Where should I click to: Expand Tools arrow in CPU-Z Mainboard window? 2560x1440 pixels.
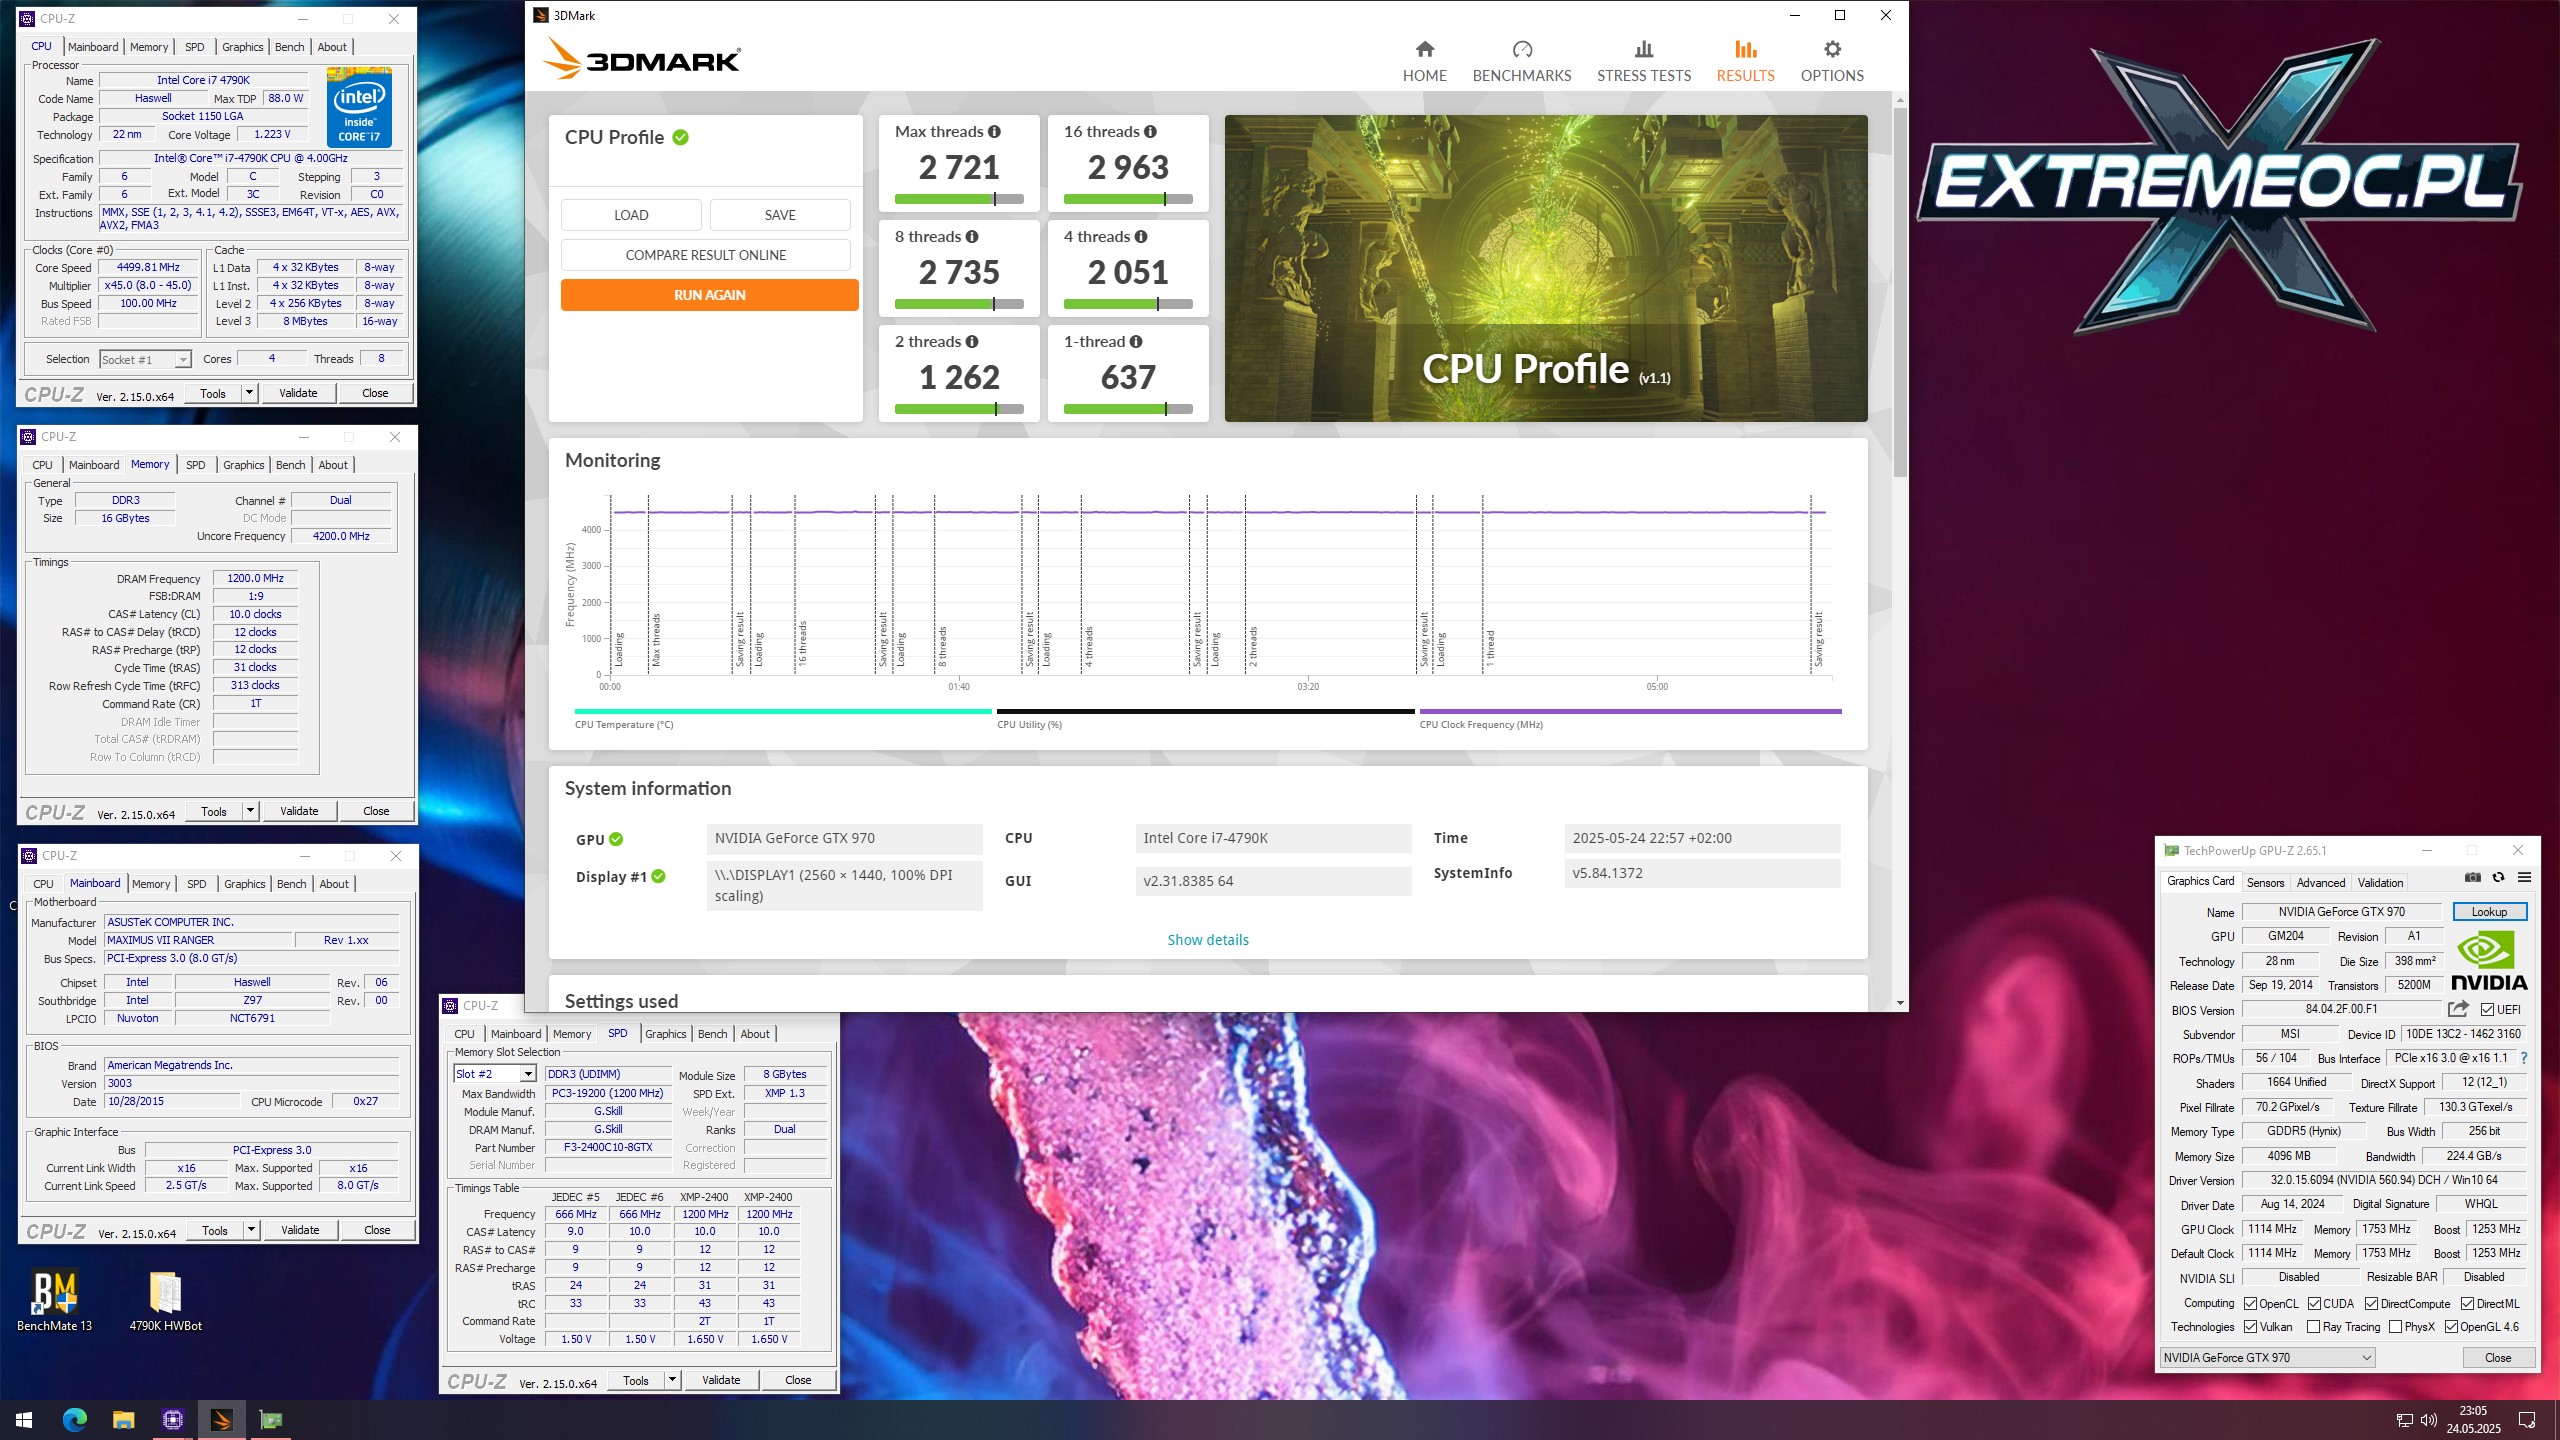[x=251, y=1230]
